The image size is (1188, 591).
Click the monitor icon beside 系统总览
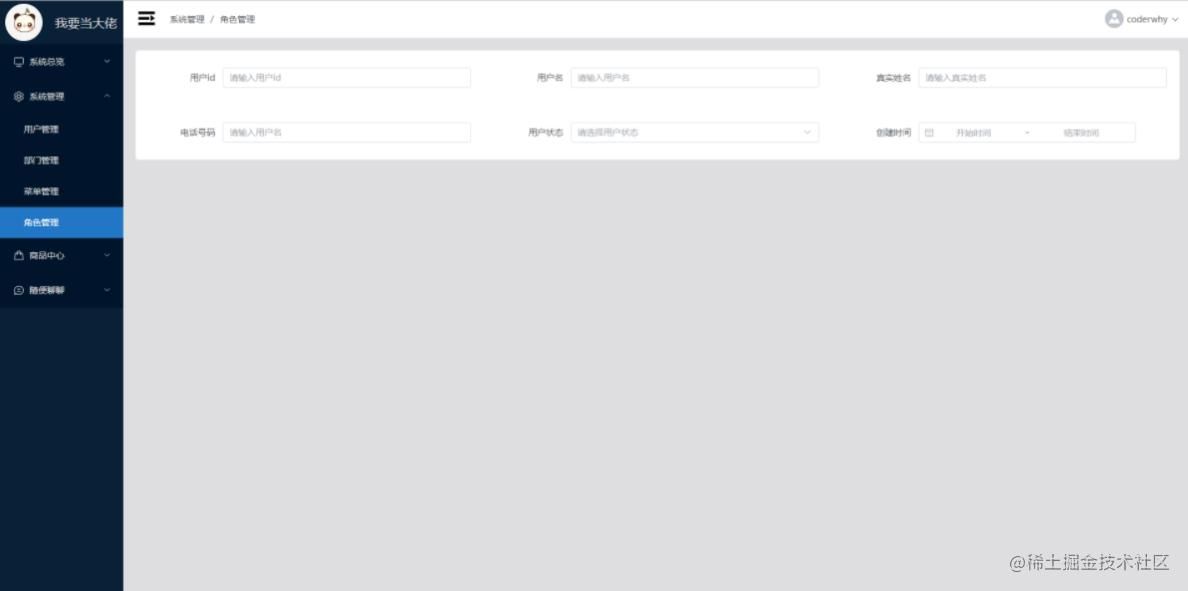click(x=19, y=62)
